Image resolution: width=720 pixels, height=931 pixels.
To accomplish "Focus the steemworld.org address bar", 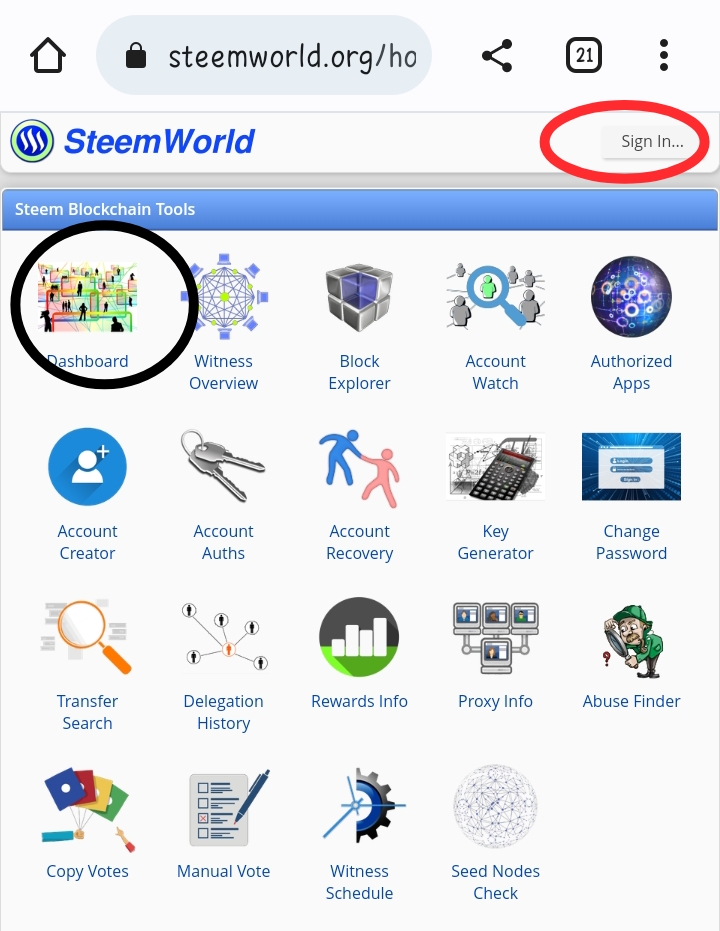I will tap(264, 55).
